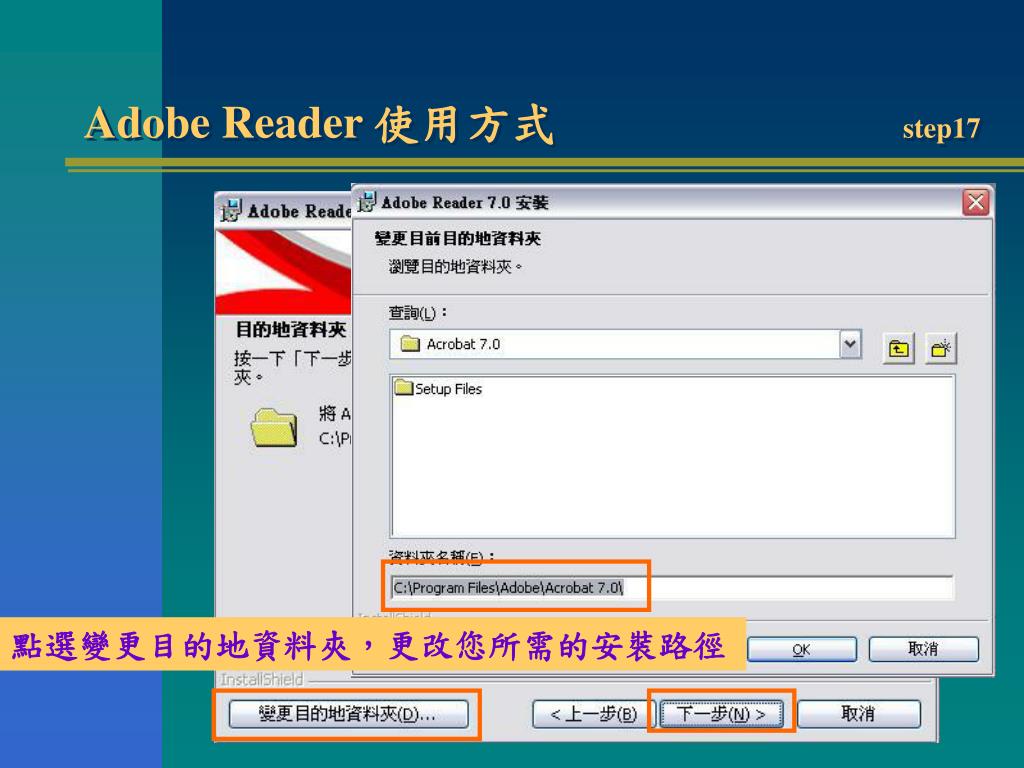The height and width of the screenshot is (768, 1024).
Task: Open the Acrobat 7.0 lookup dropdown arrow
Action: (850, 344)
